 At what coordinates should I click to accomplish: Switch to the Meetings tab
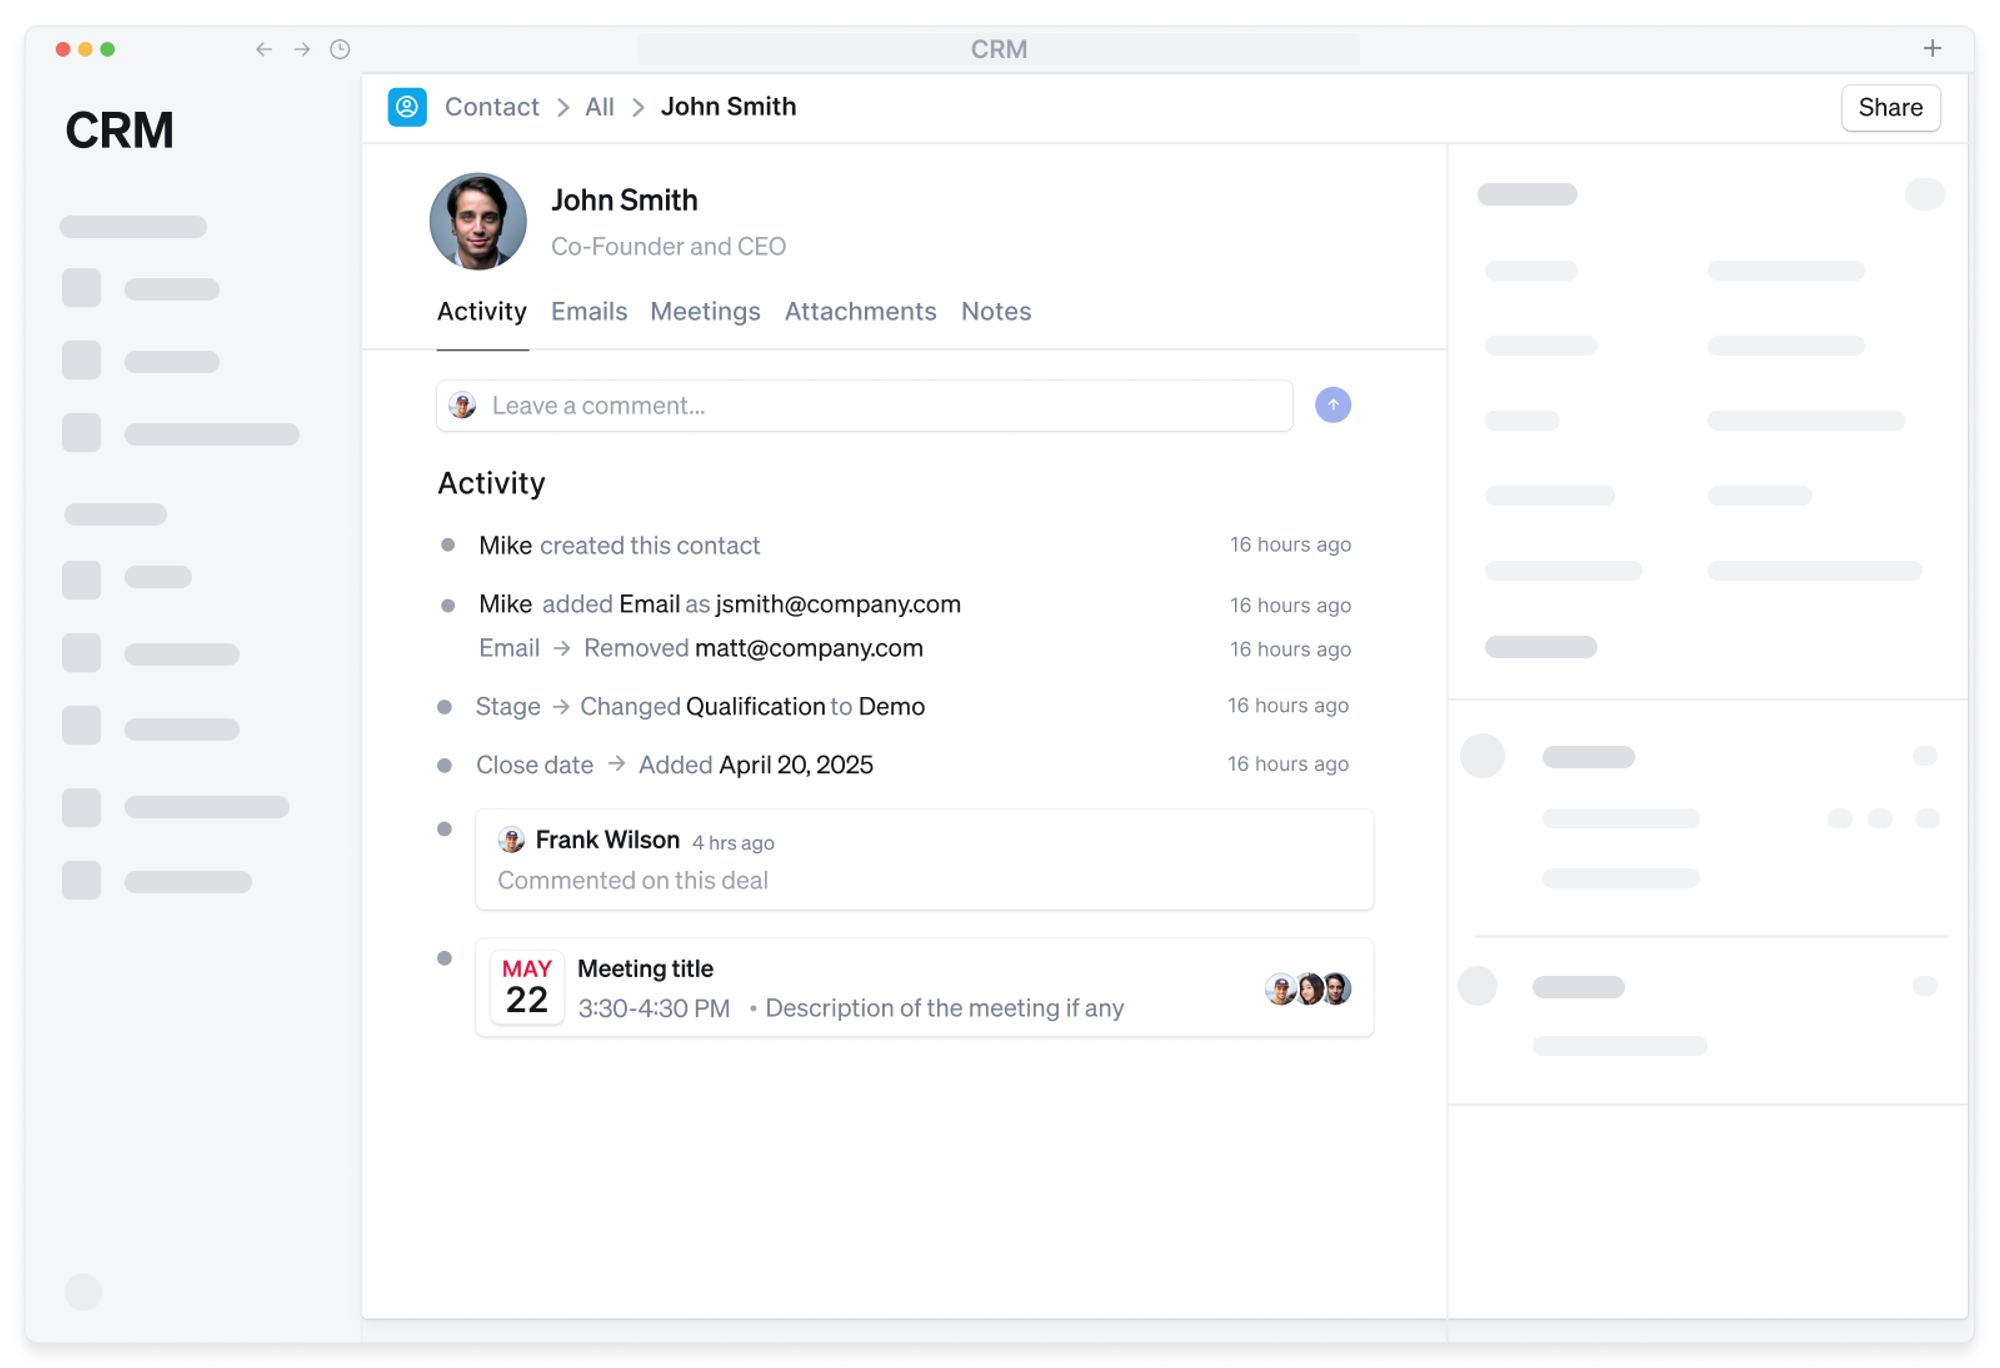(x=705, y=311)
